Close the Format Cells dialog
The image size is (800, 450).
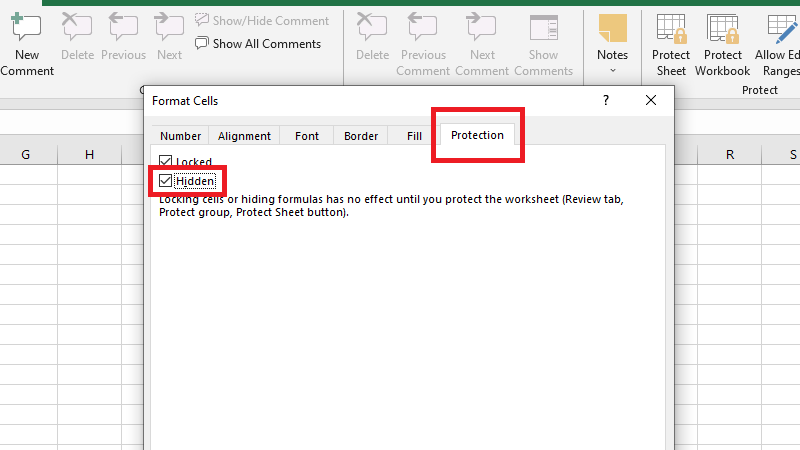point(651,101)
